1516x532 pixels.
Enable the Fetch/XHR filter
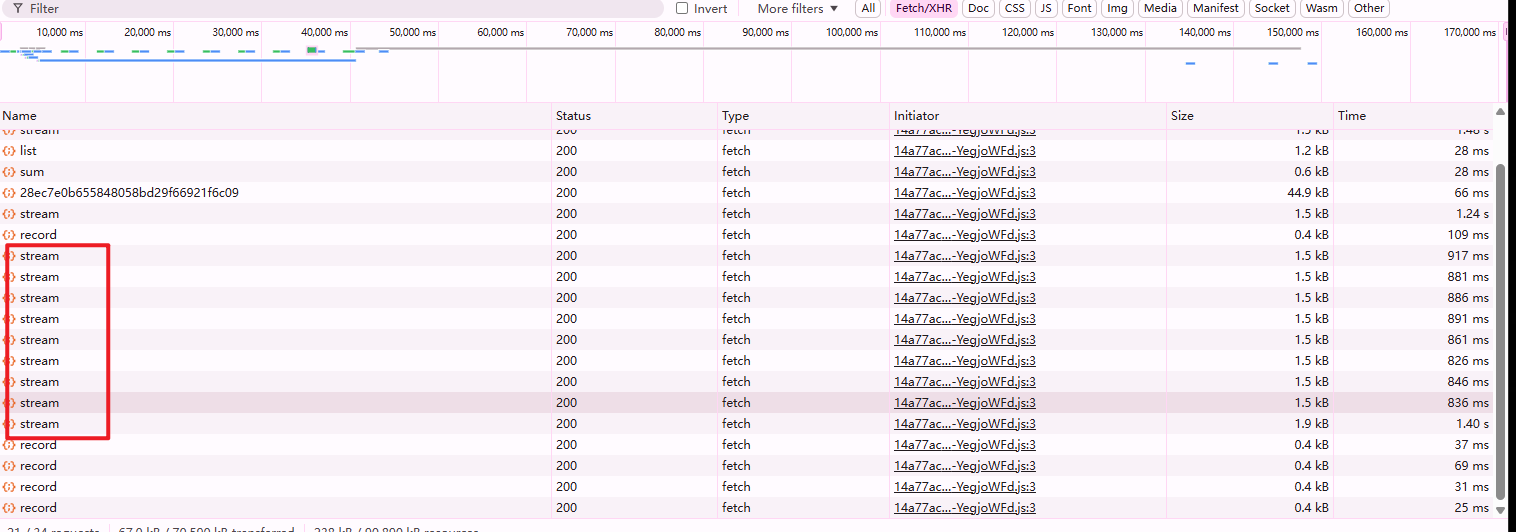pyautogui.click(x=924, y=8)
